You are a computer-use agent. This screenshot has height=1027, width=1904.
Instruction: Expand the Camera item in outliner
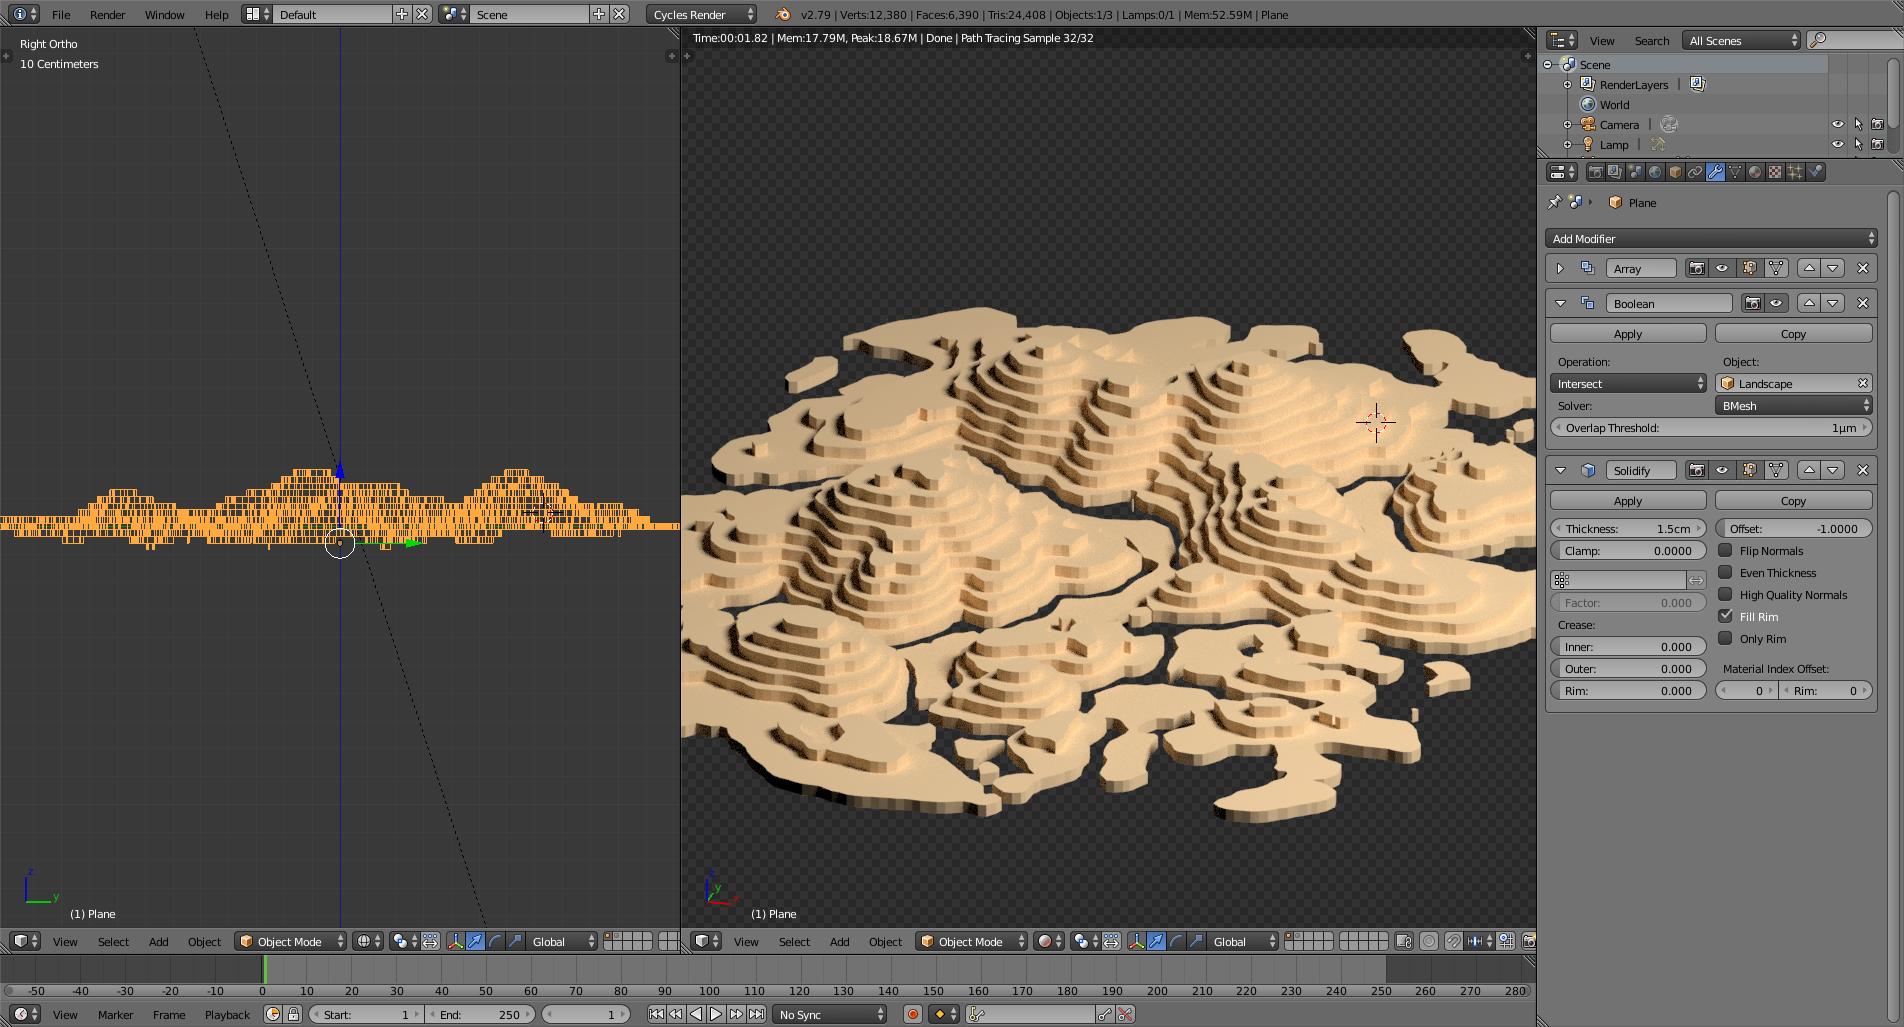coord(1567,124)
